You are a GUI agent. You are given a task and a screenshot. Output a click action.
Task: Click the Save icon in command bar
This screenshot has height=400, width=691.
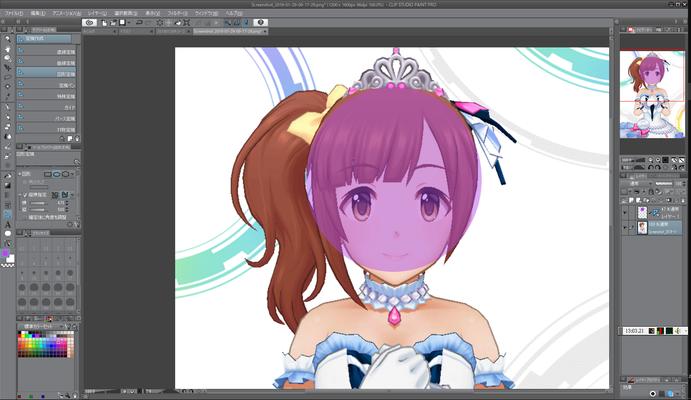[x=123, y=22]
